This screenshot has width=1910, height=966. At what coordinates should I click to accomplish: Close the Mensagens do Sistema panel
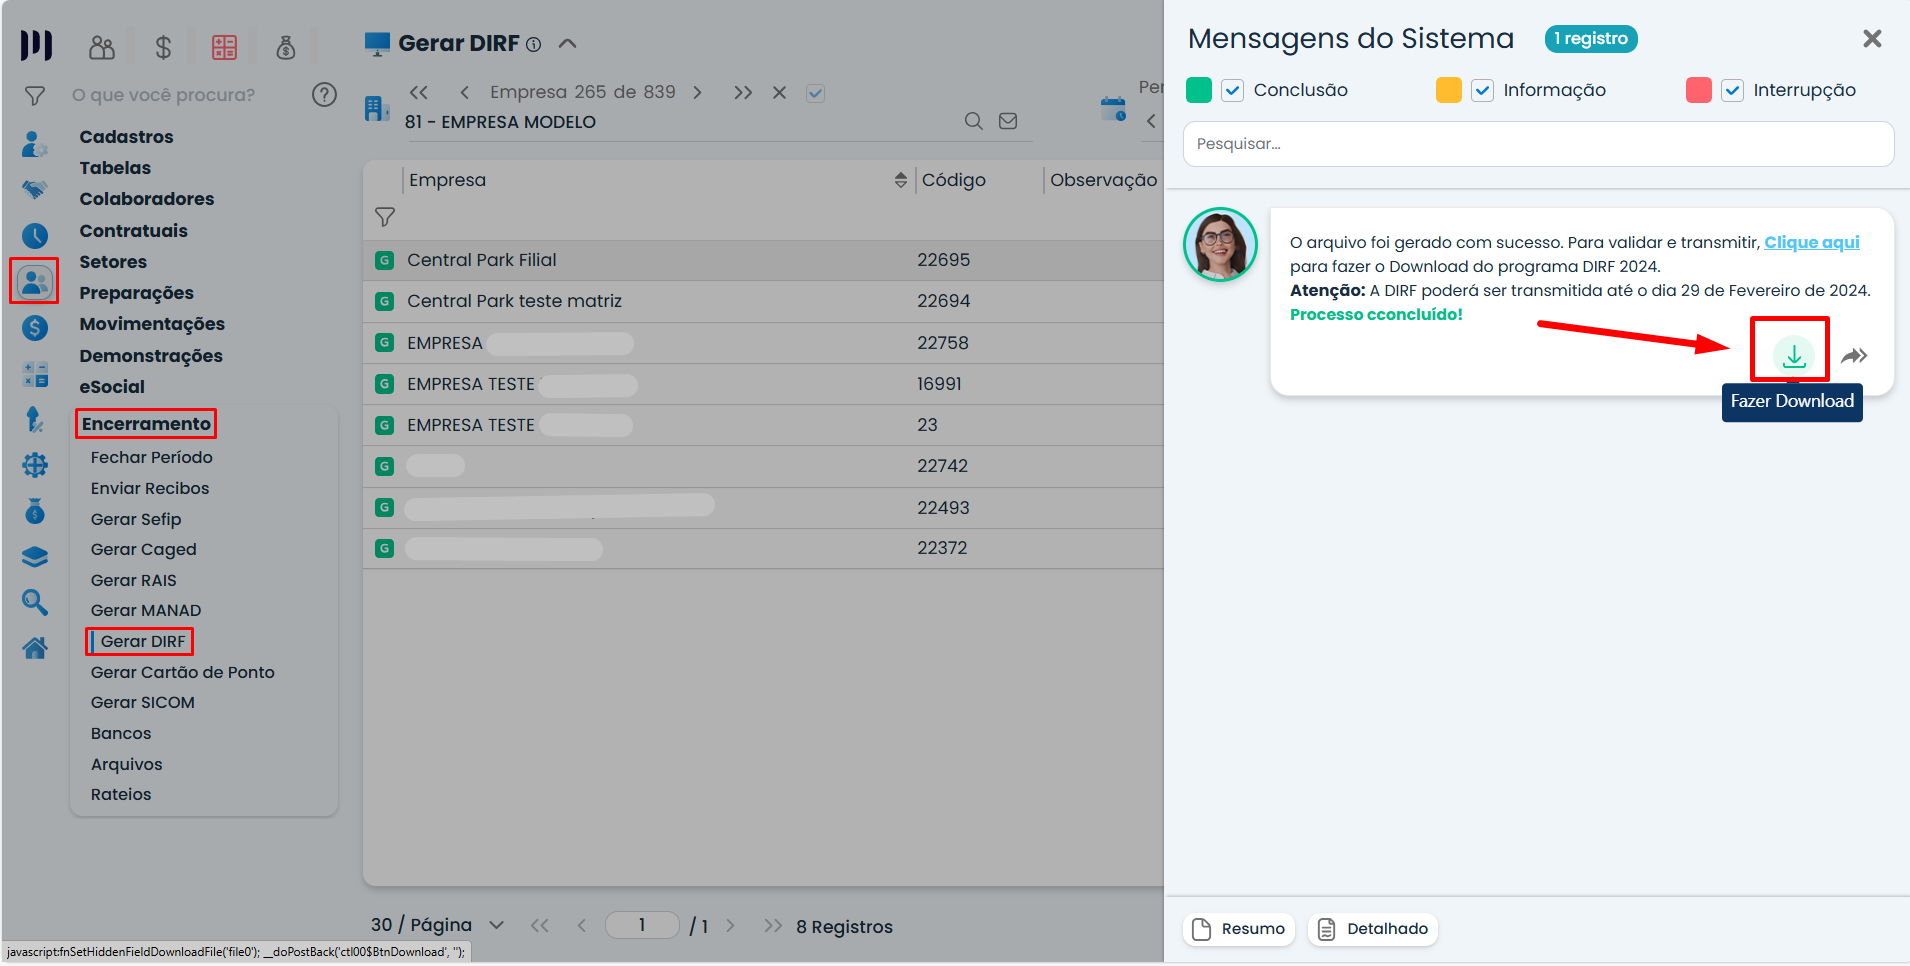(x=1872, y=38)
